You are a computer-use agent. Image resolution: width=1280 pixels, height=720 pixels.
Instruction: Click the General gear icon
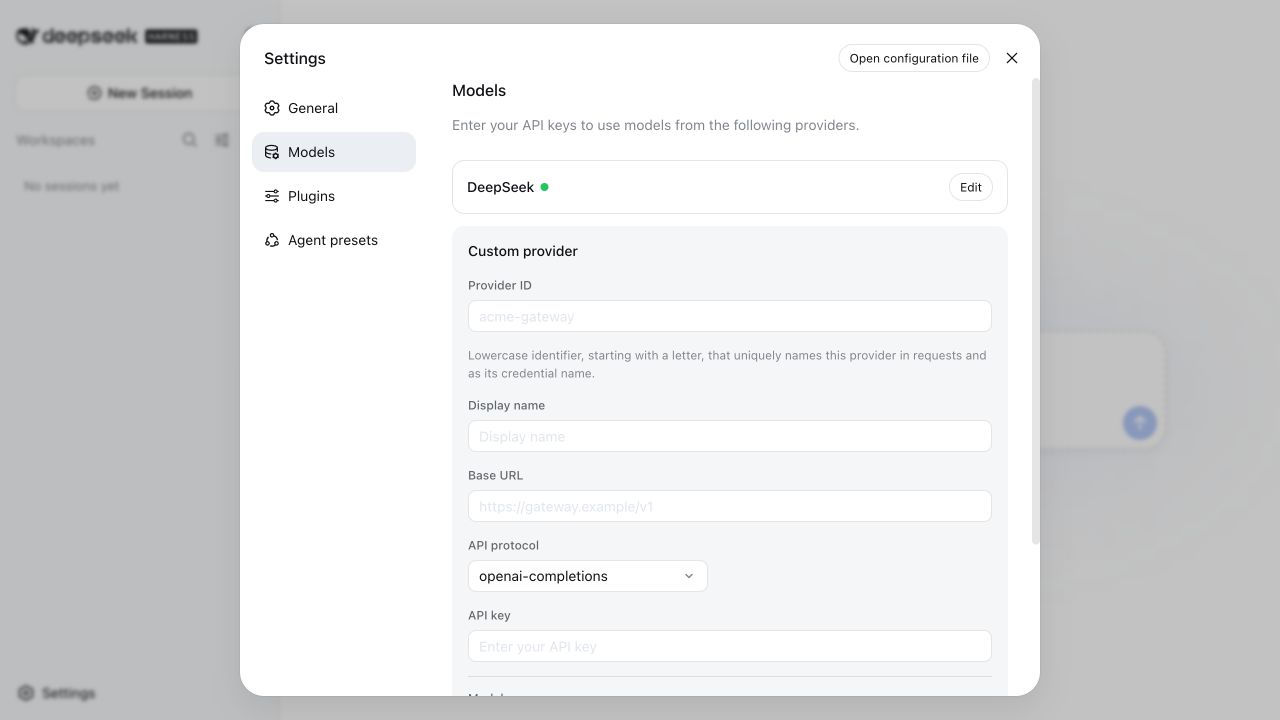point(272,108)
